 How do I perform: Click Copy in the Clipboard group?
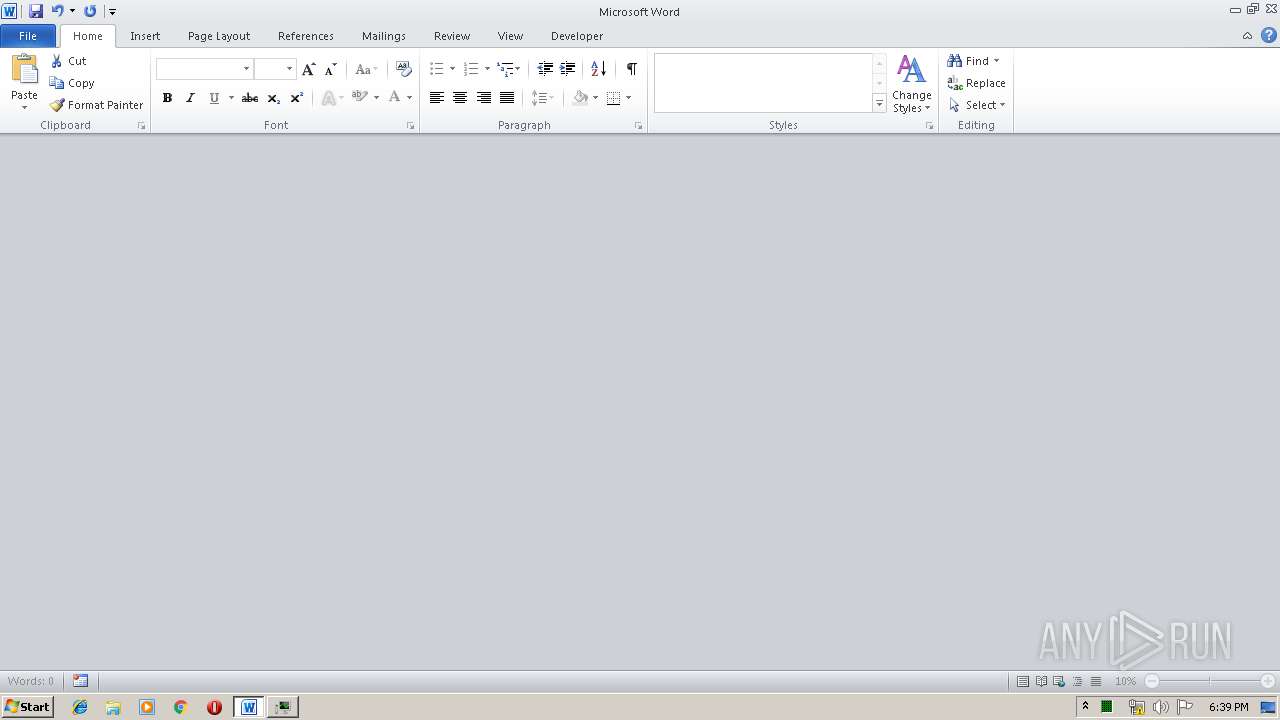[x=72, y=83]
